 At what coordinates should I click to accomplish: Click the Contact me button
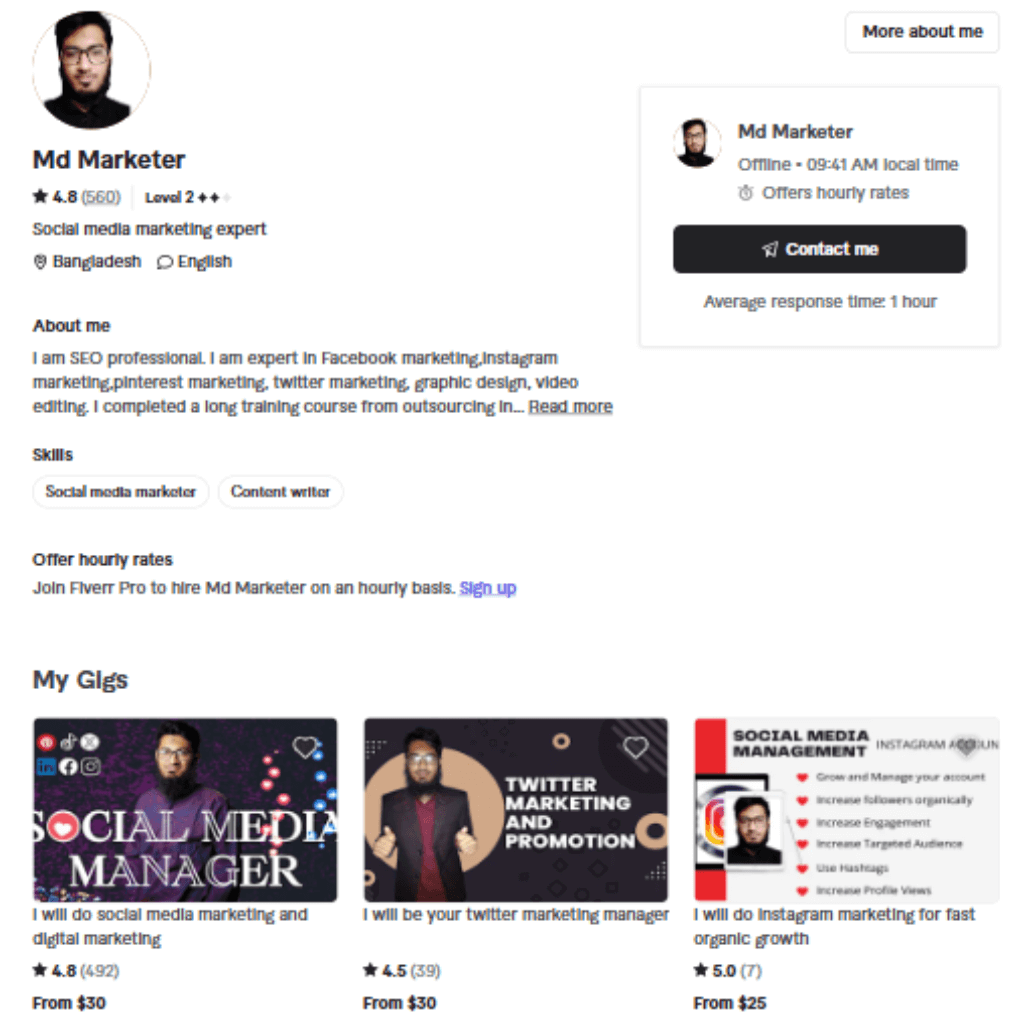point(819,249)
